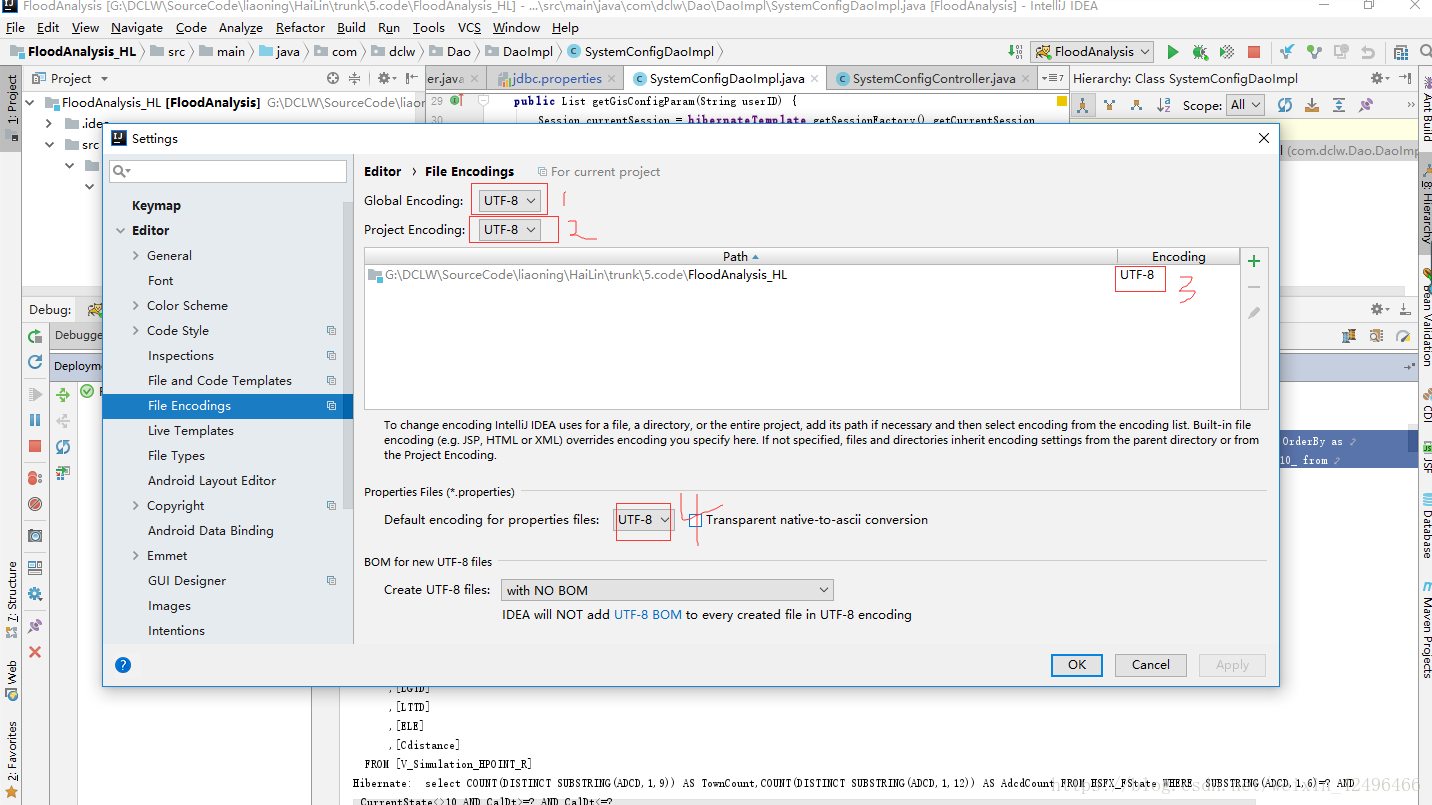The width and height of the screenshot is (1432, 805).
Task: Click the Path column header
Action: (741, 257)
